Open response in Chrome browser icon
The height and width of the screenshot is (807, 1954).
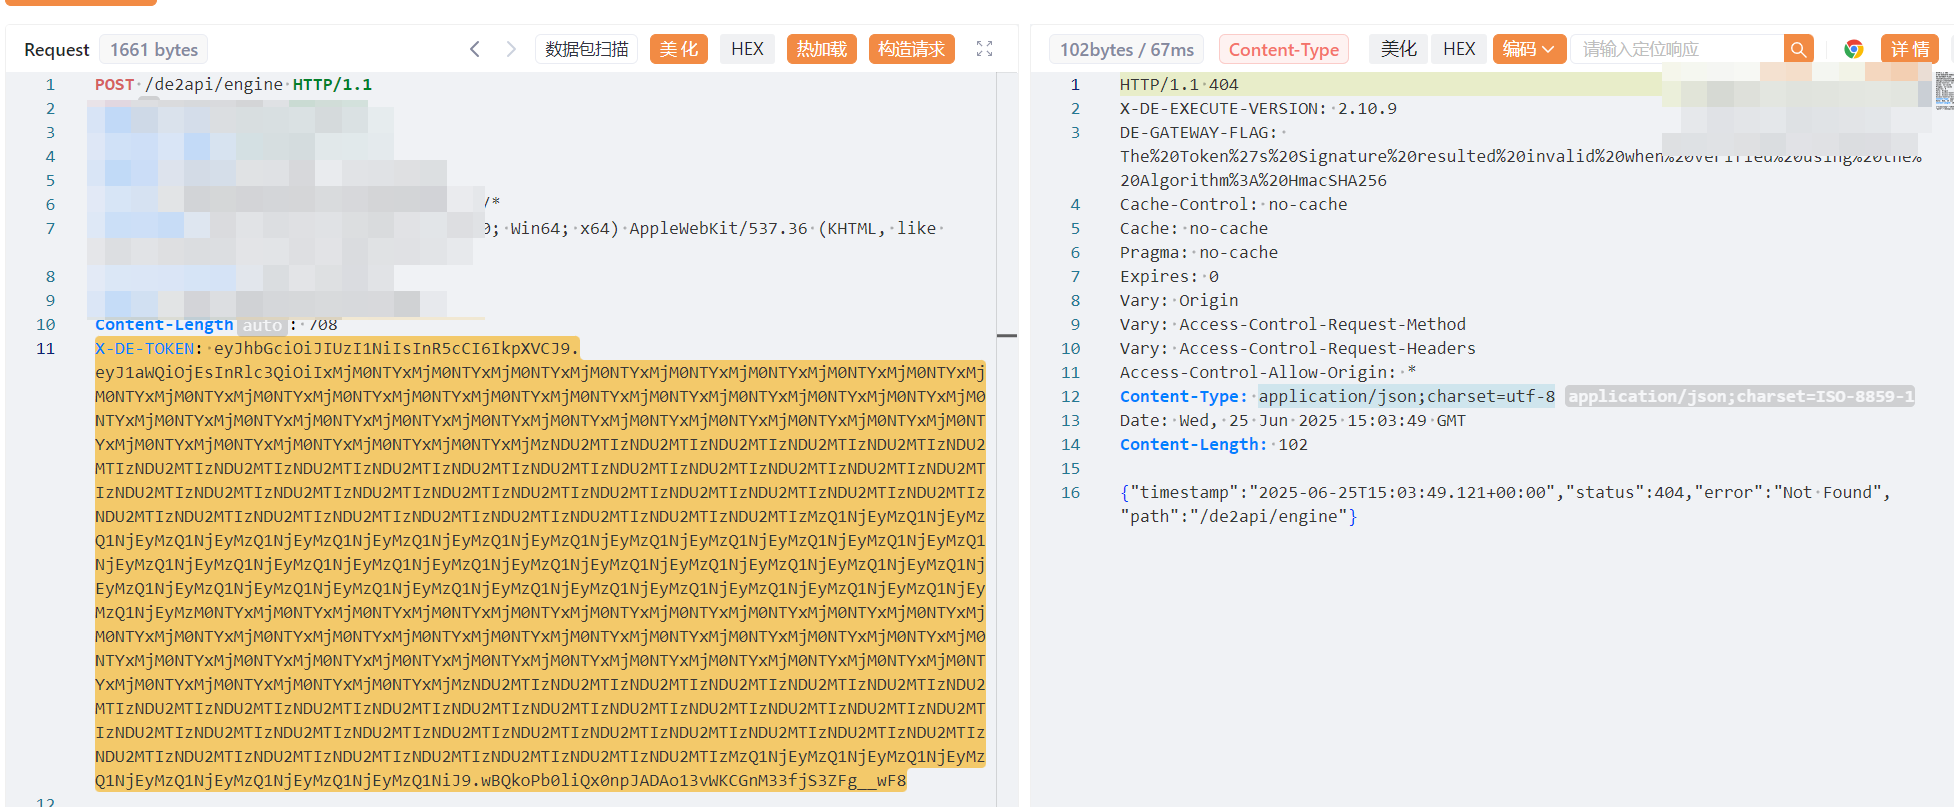1853,49
